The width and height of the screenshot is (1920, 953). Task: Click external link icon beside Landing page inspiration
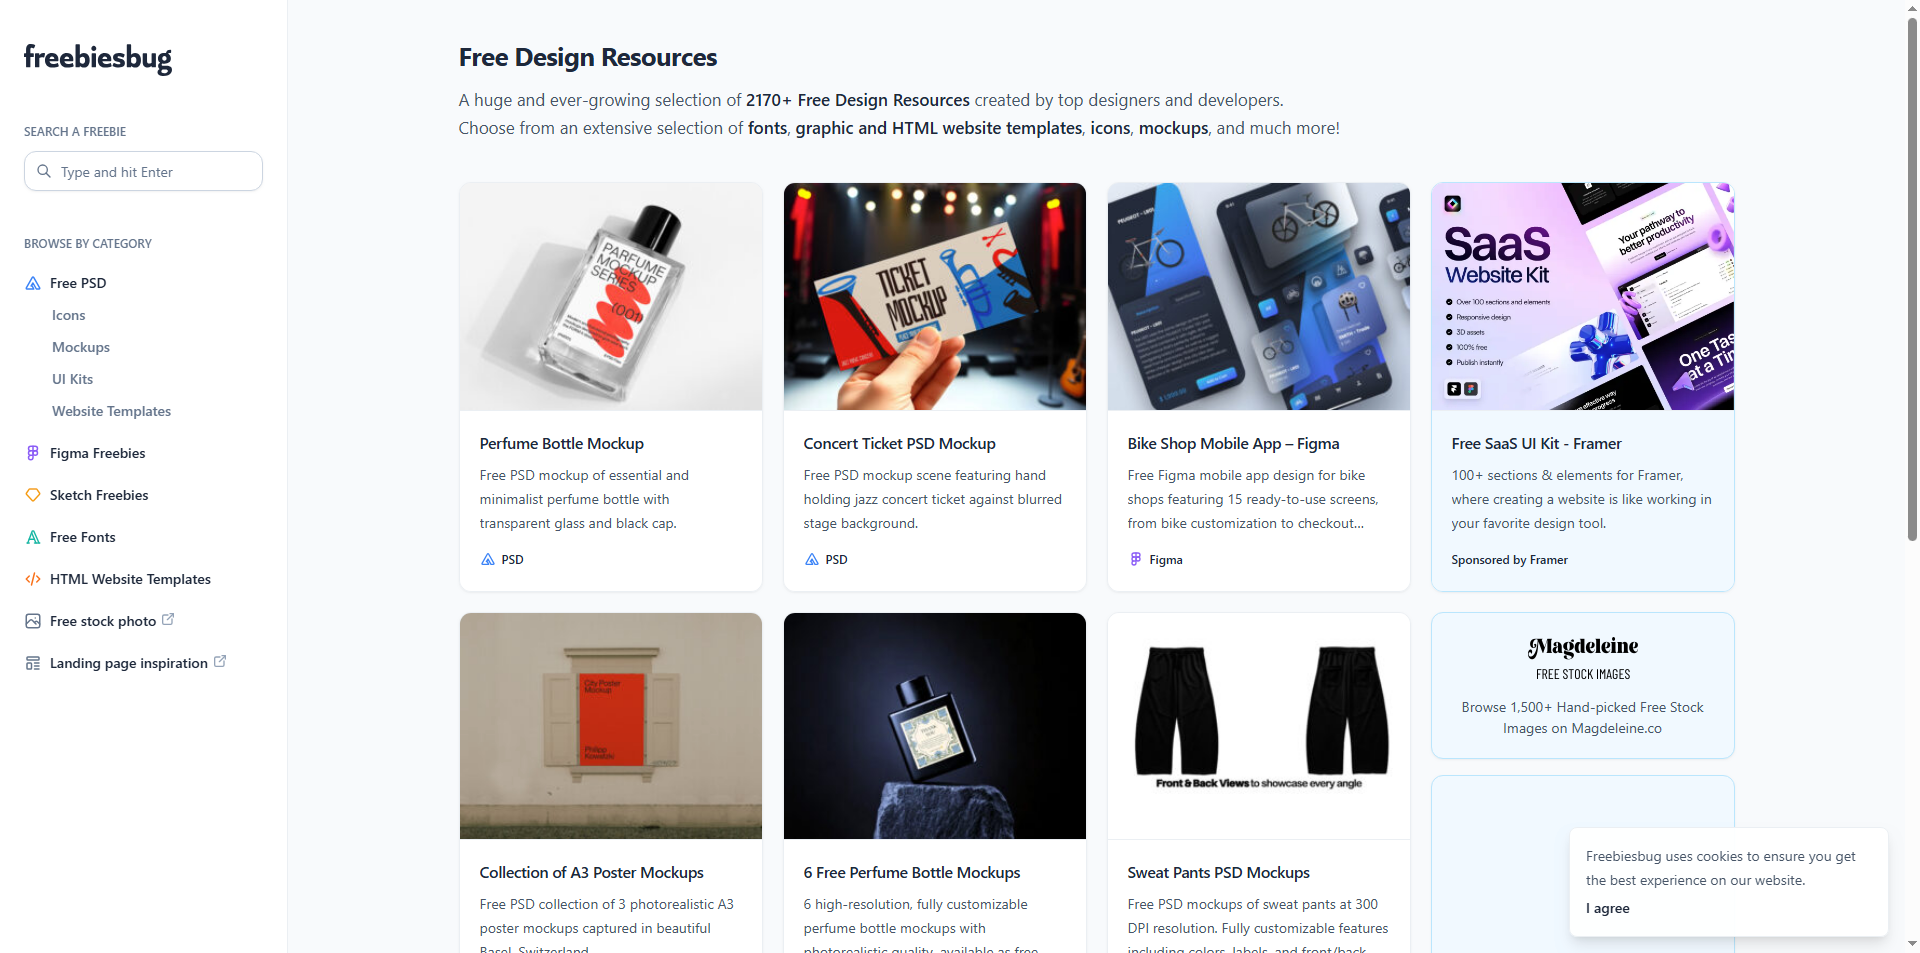tap(220, 661)
